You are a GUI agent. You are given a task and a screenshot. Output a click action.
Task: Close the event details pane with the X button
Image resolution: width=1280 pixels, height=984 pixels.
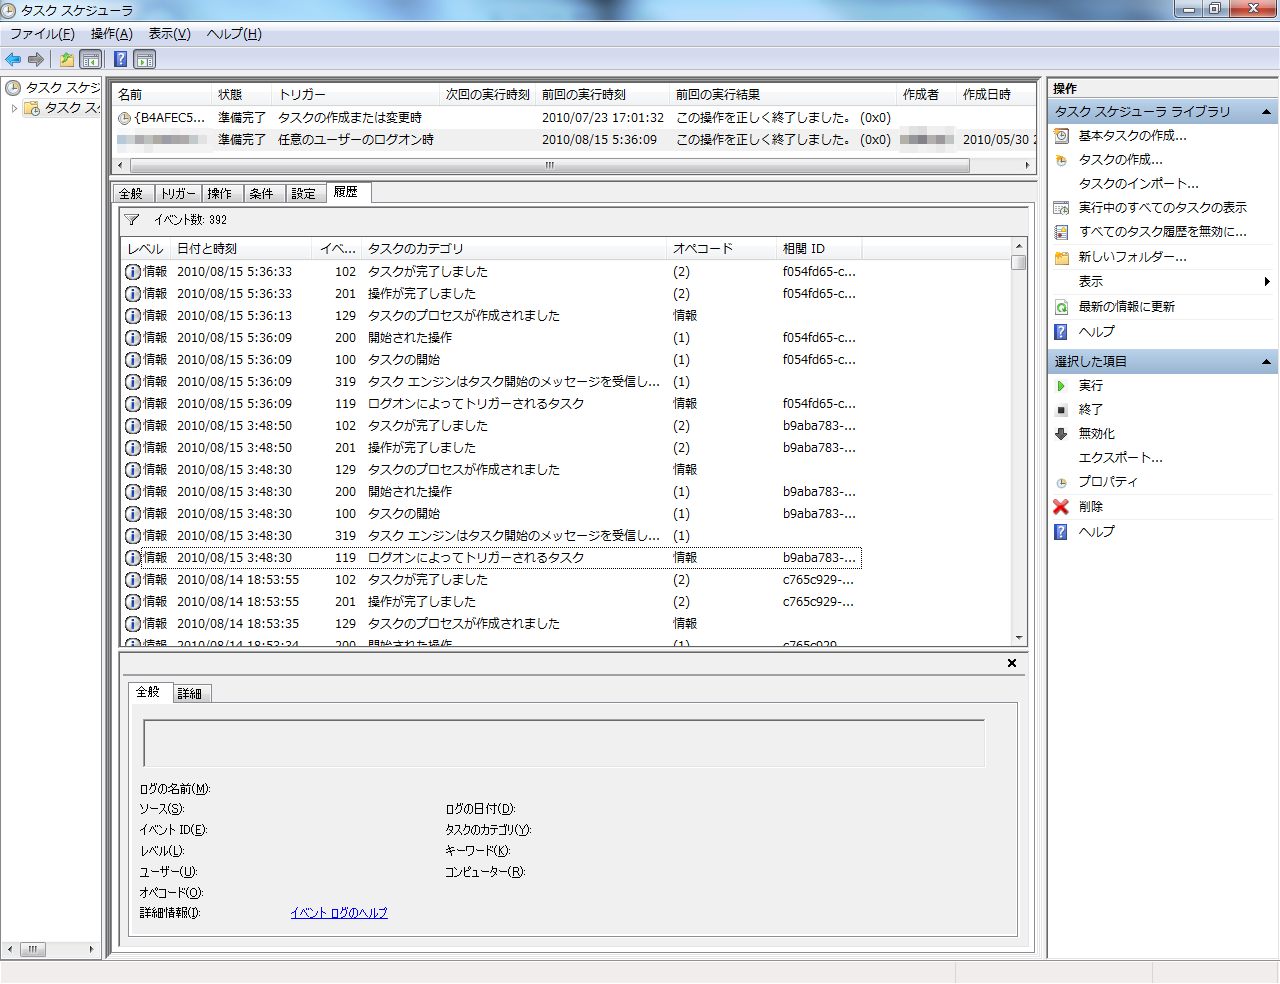coord(1012,663)
